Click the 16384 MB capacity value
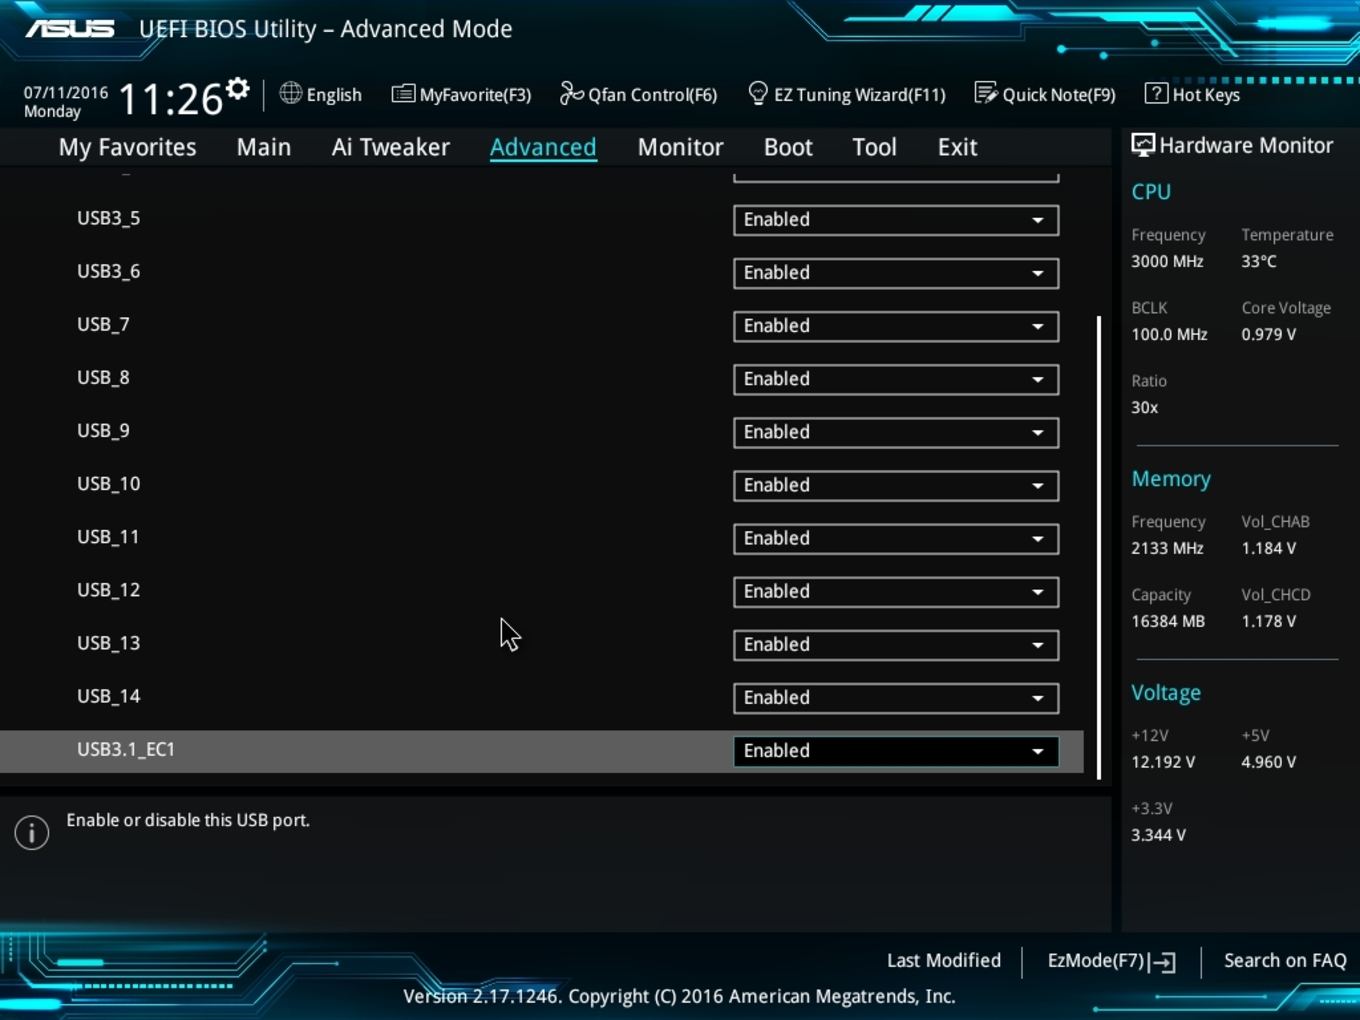 pos(1168,621)
